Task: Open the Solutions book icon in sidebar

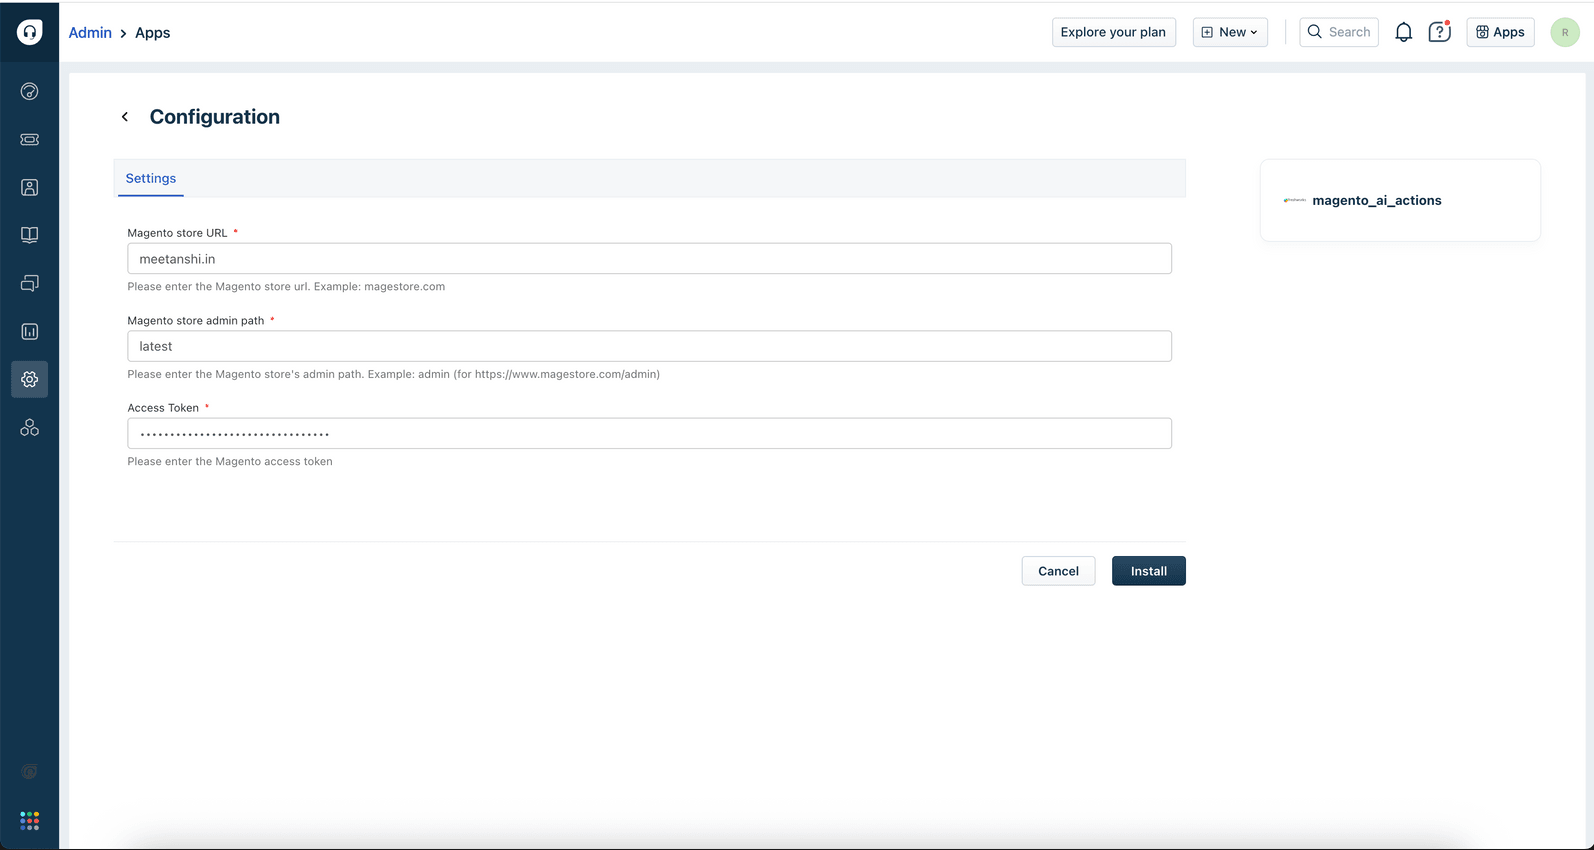Action: click(29, 235)
